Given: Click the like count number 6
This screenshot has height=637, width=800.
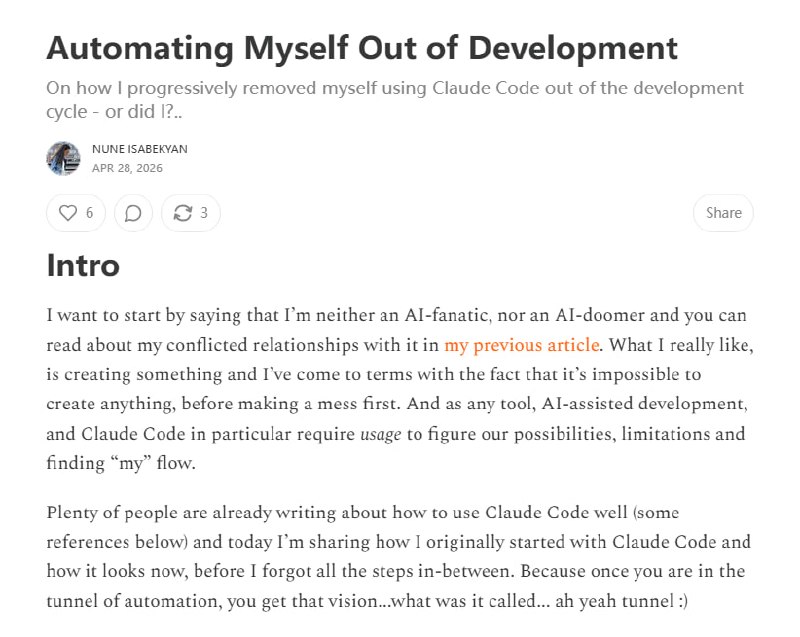Looking at the screenshot, I should click(90, 213).
